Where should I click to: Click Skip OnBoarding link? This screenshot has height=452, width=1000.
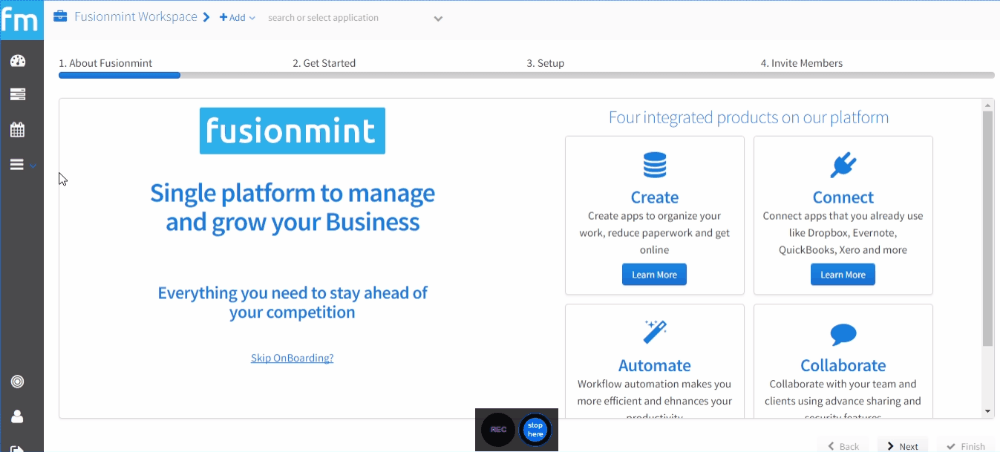[292, 358]
